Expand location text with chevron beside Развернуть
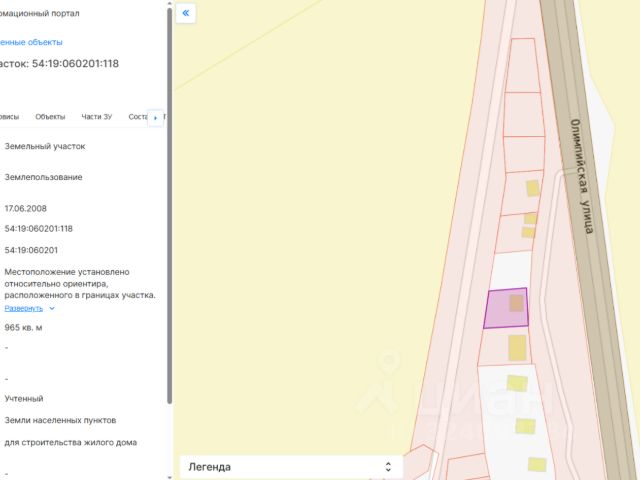This screenshot has width=640, height=480. point(52,308)
